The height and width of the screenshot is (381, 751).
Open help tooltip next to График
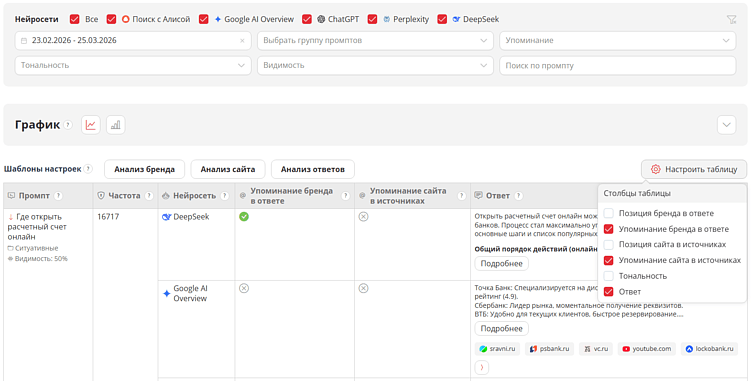[68, 125]
